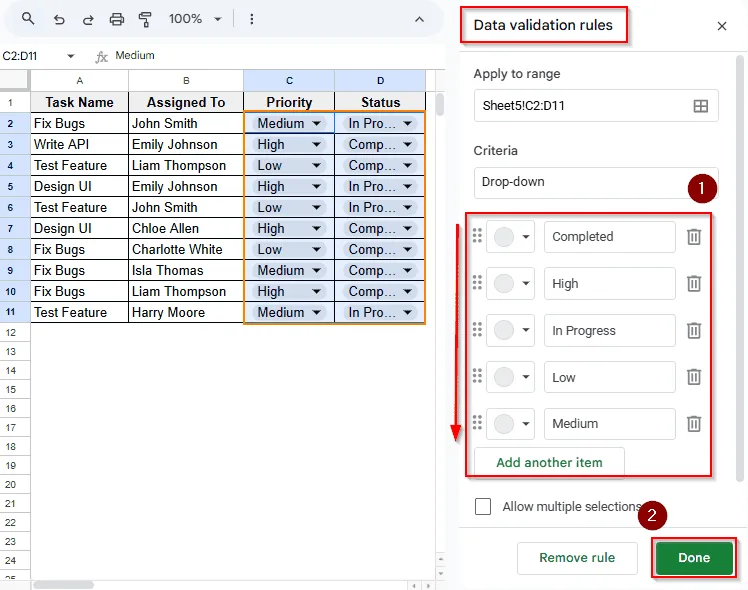This screenshot has height=590, width=748.
Task: Enable Allow multiple selections checkbox
Action: [483, 507]
